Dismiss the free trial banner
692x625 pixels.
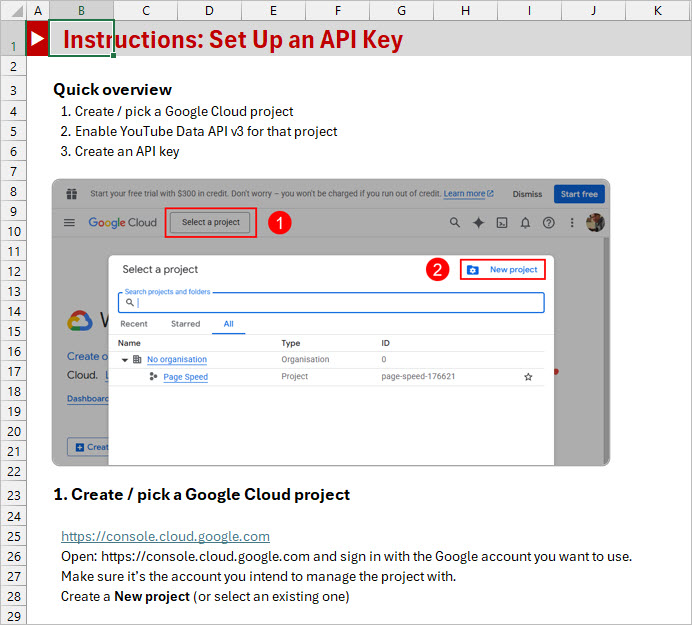coord(527,194)
